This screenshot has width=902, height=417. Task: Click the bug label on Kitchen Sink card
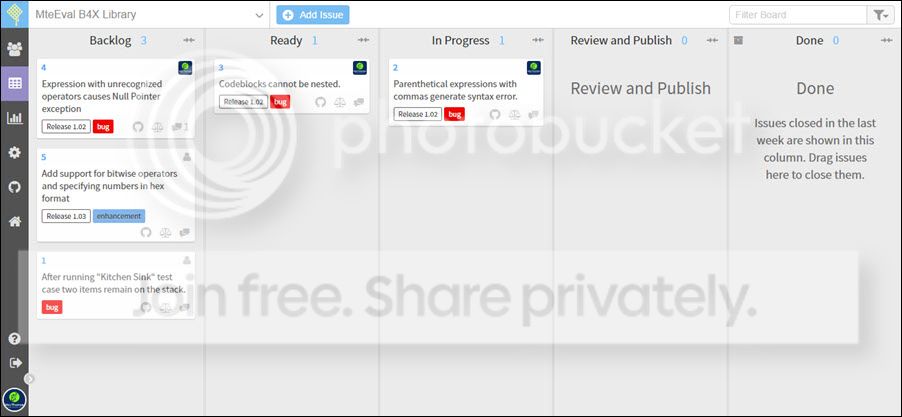point(52,307)
